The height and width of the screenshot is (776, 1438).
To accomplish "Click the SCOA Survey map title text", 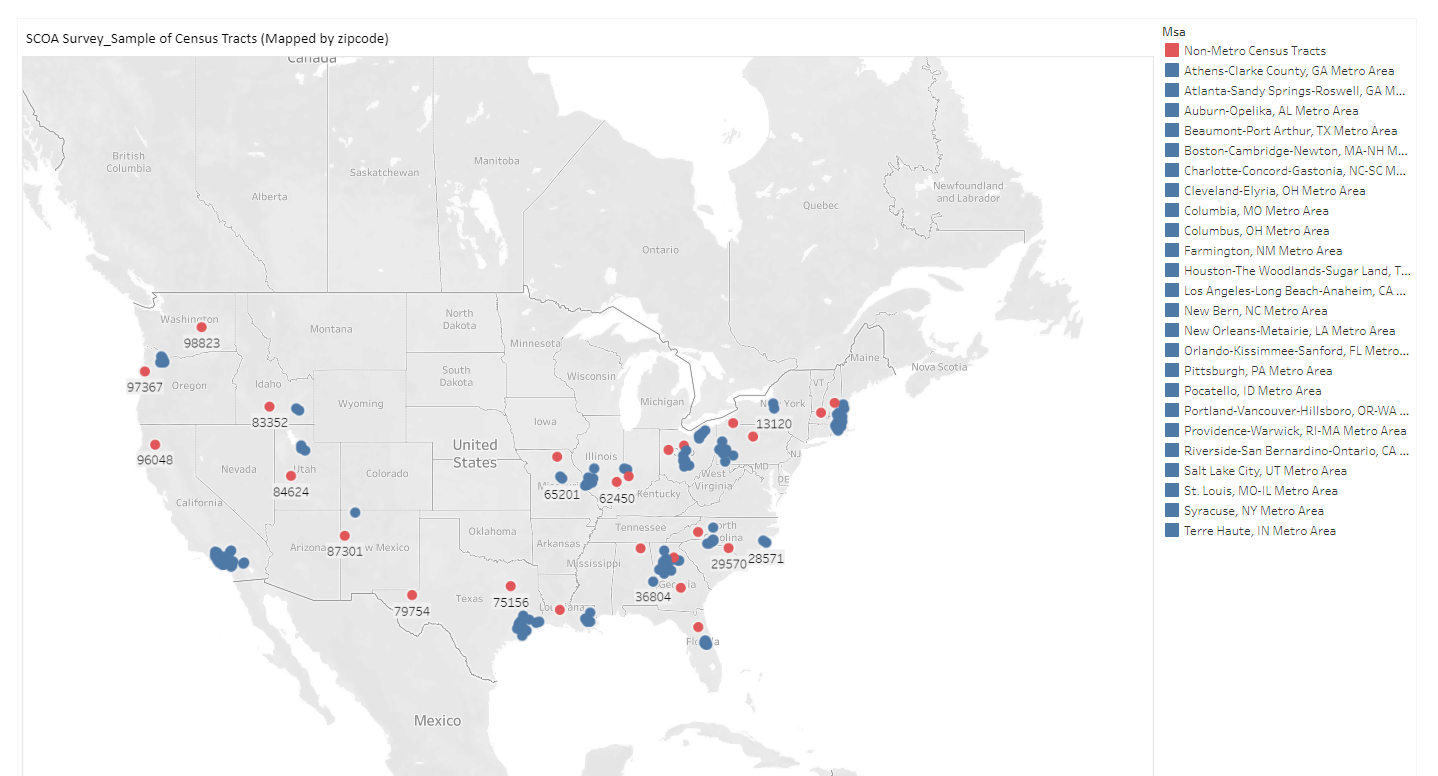I will click(x=207, y=38).
